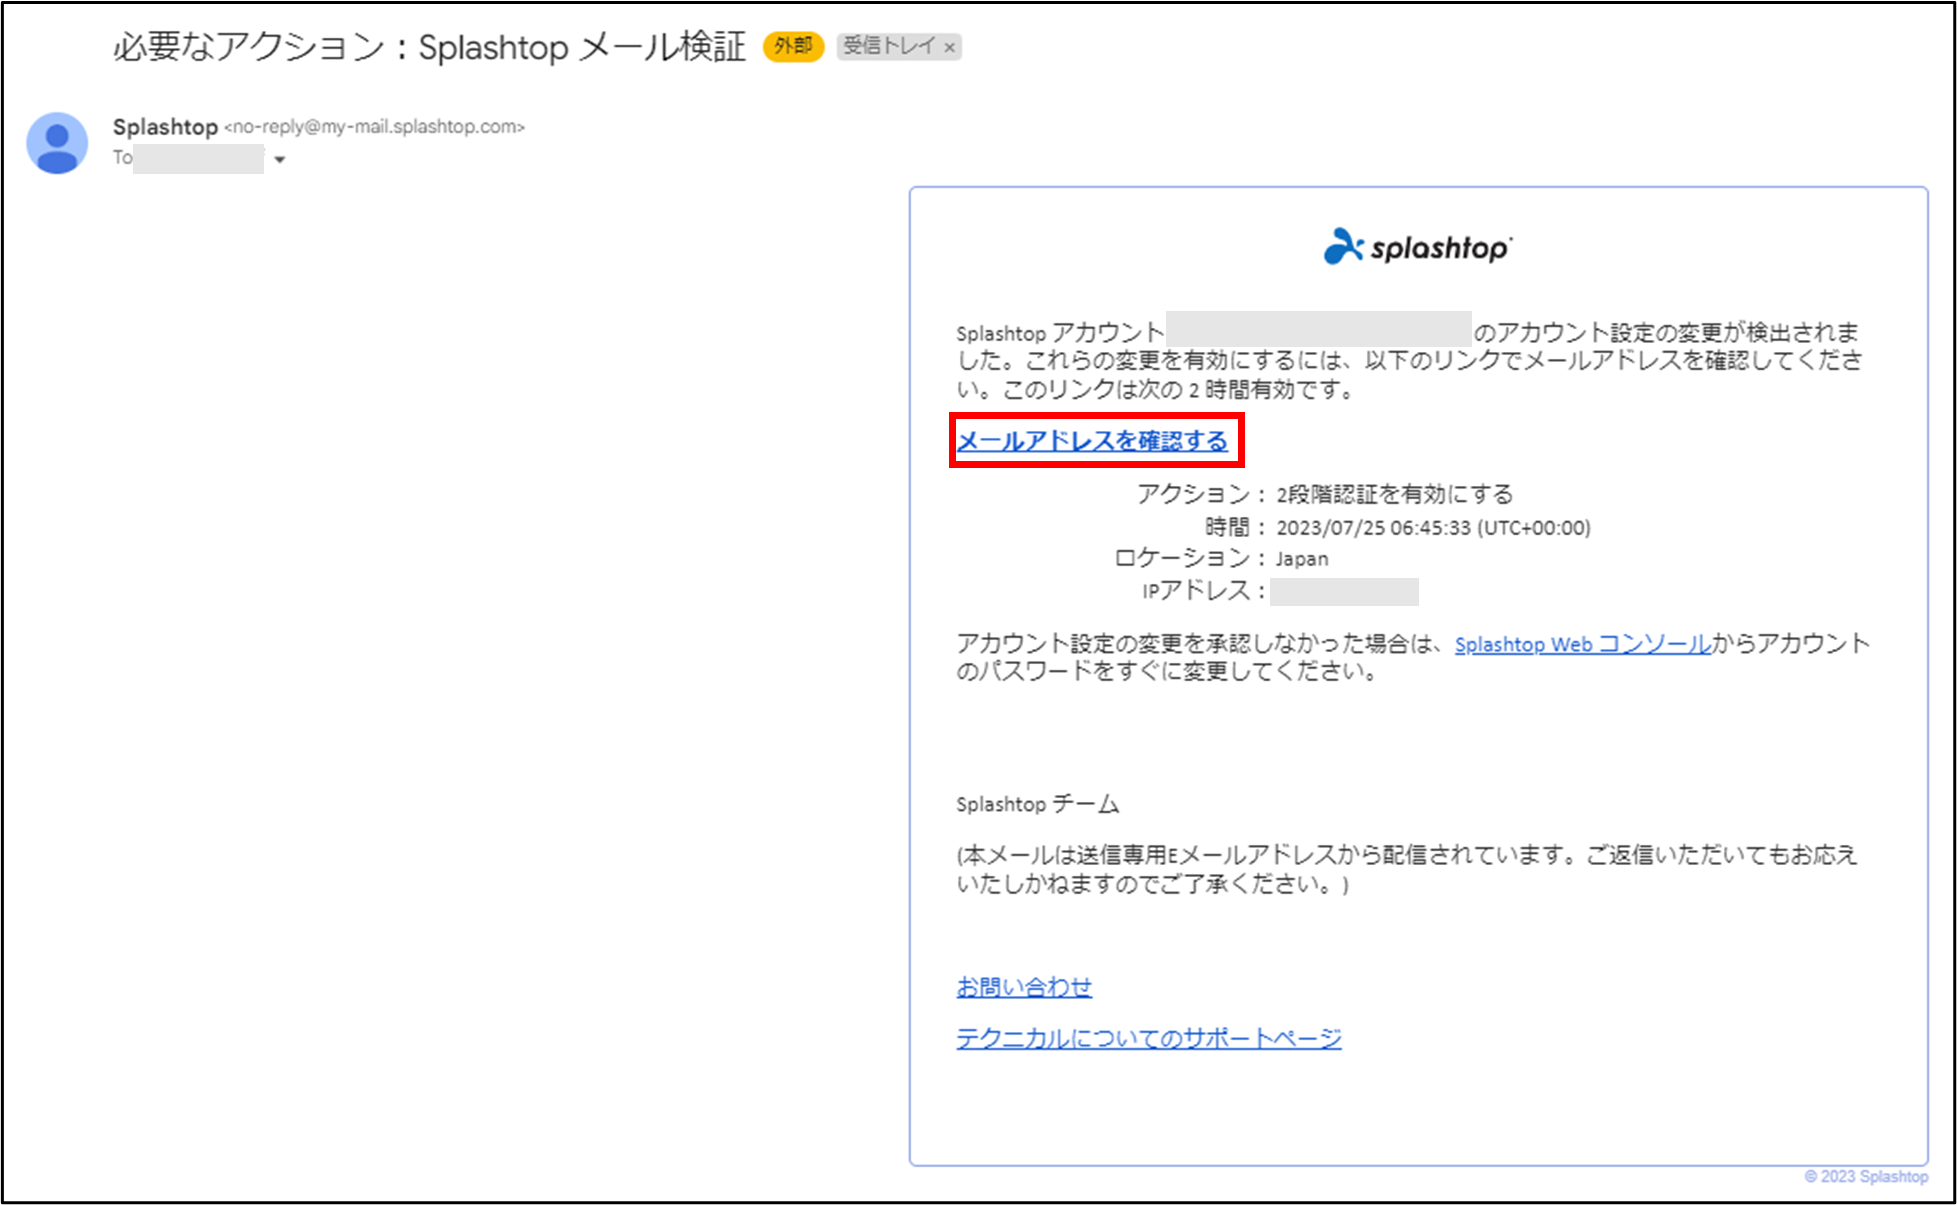Click the email subject 必要なアクション：Splashtop メール検証
The height and width of the screenshot is (1205, 1957).
pos(430,47)
